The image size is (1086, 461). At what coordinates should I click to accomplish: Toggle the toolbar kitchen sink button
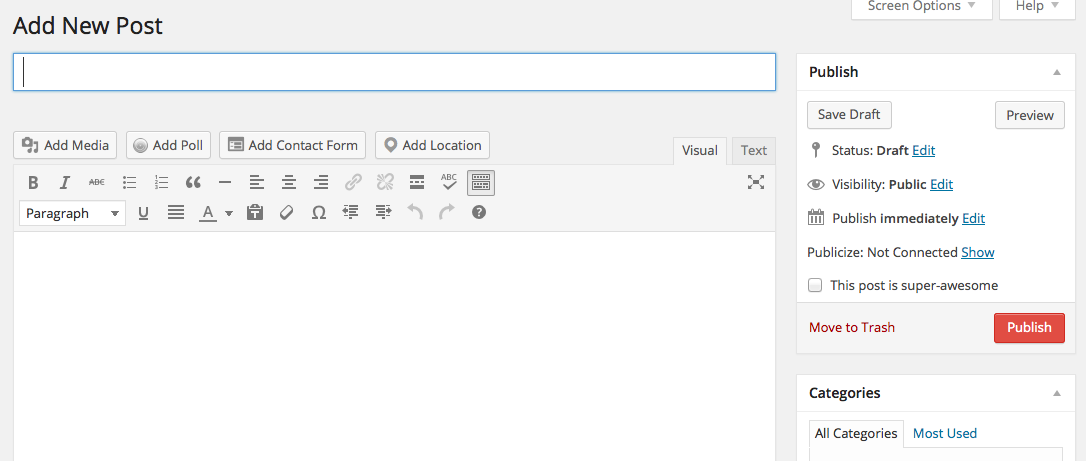[x=481, y=182]
